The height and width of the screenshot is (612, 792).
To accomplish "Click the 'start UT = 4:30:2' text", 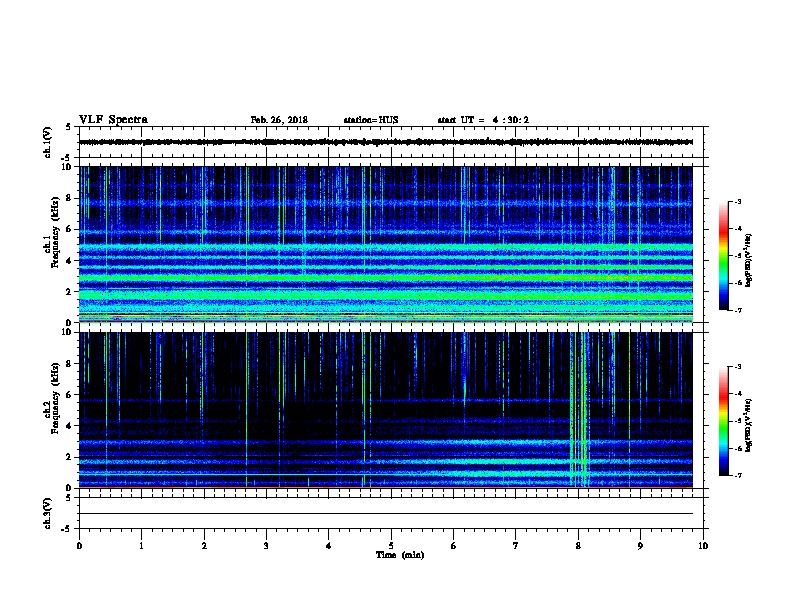I will tap(483, 120).
